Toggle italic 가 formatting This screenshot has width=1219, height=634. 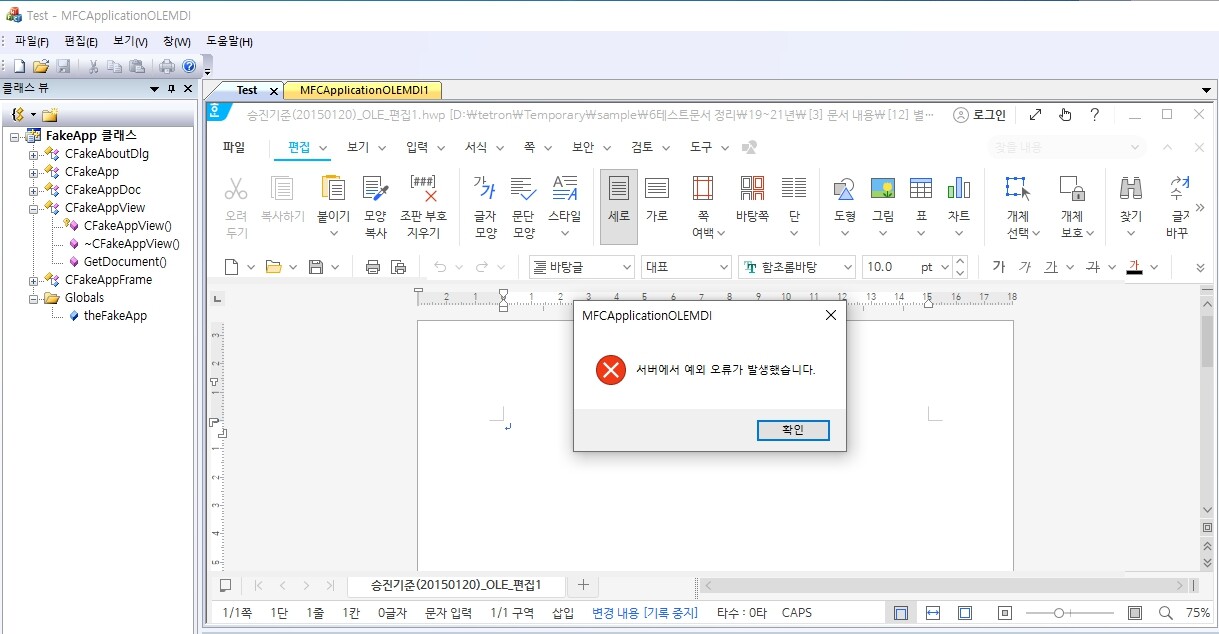click(1025, 267)
